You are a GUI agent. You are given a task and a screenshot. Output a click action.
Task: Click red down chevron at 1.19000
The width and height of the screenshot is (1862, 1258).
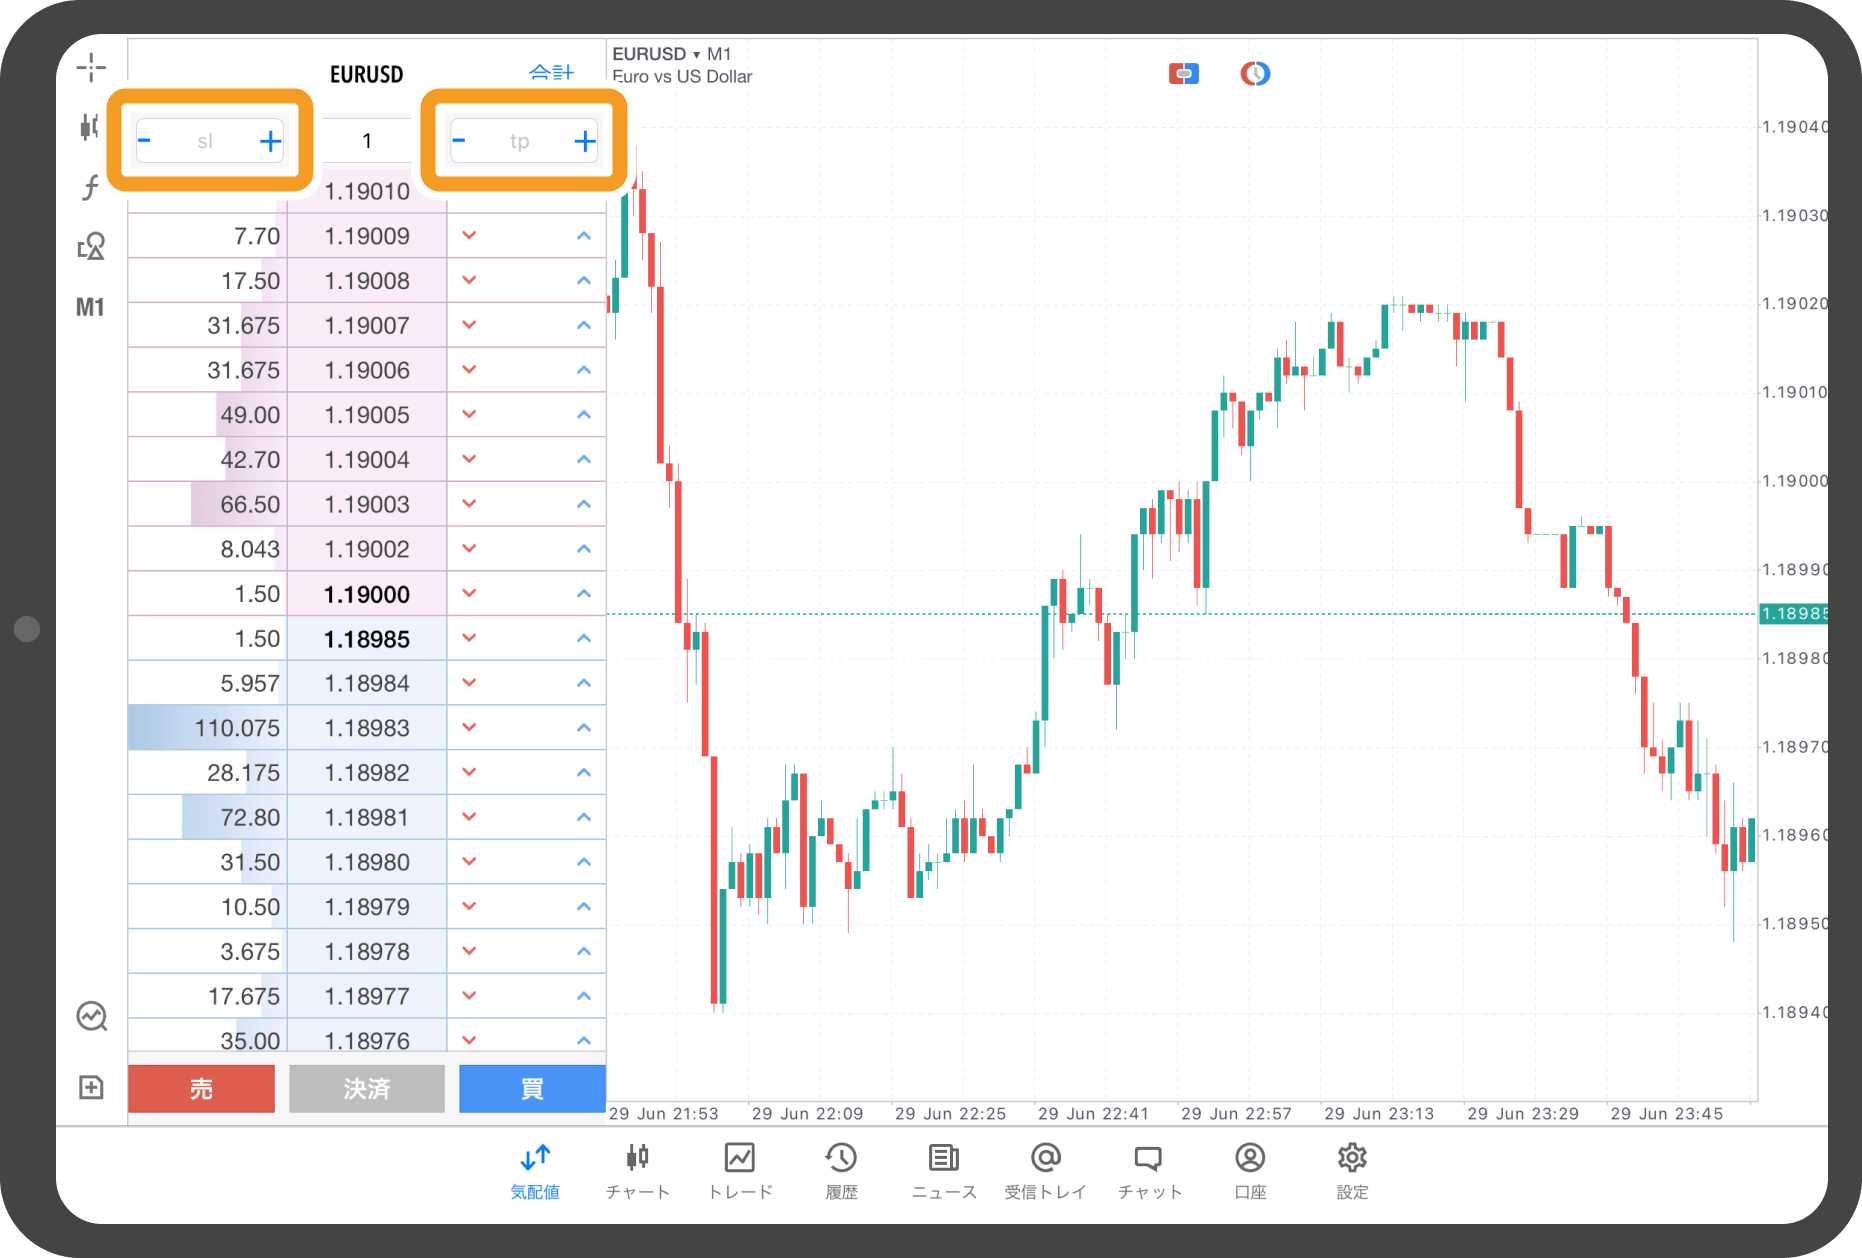pyautogui.click(x=469, y=594)
